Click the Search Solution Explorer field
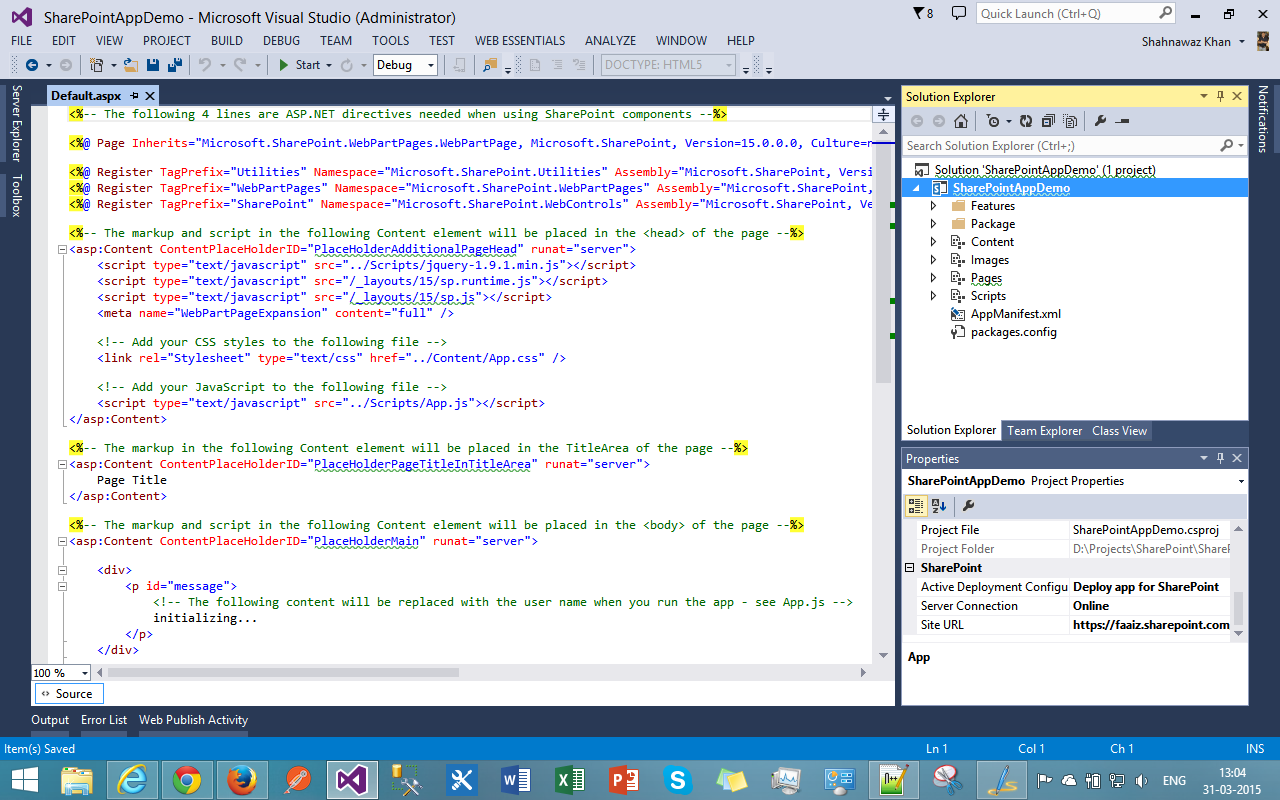The width and height of the screenshot is (1280, 800). [x=1074, y=146]
